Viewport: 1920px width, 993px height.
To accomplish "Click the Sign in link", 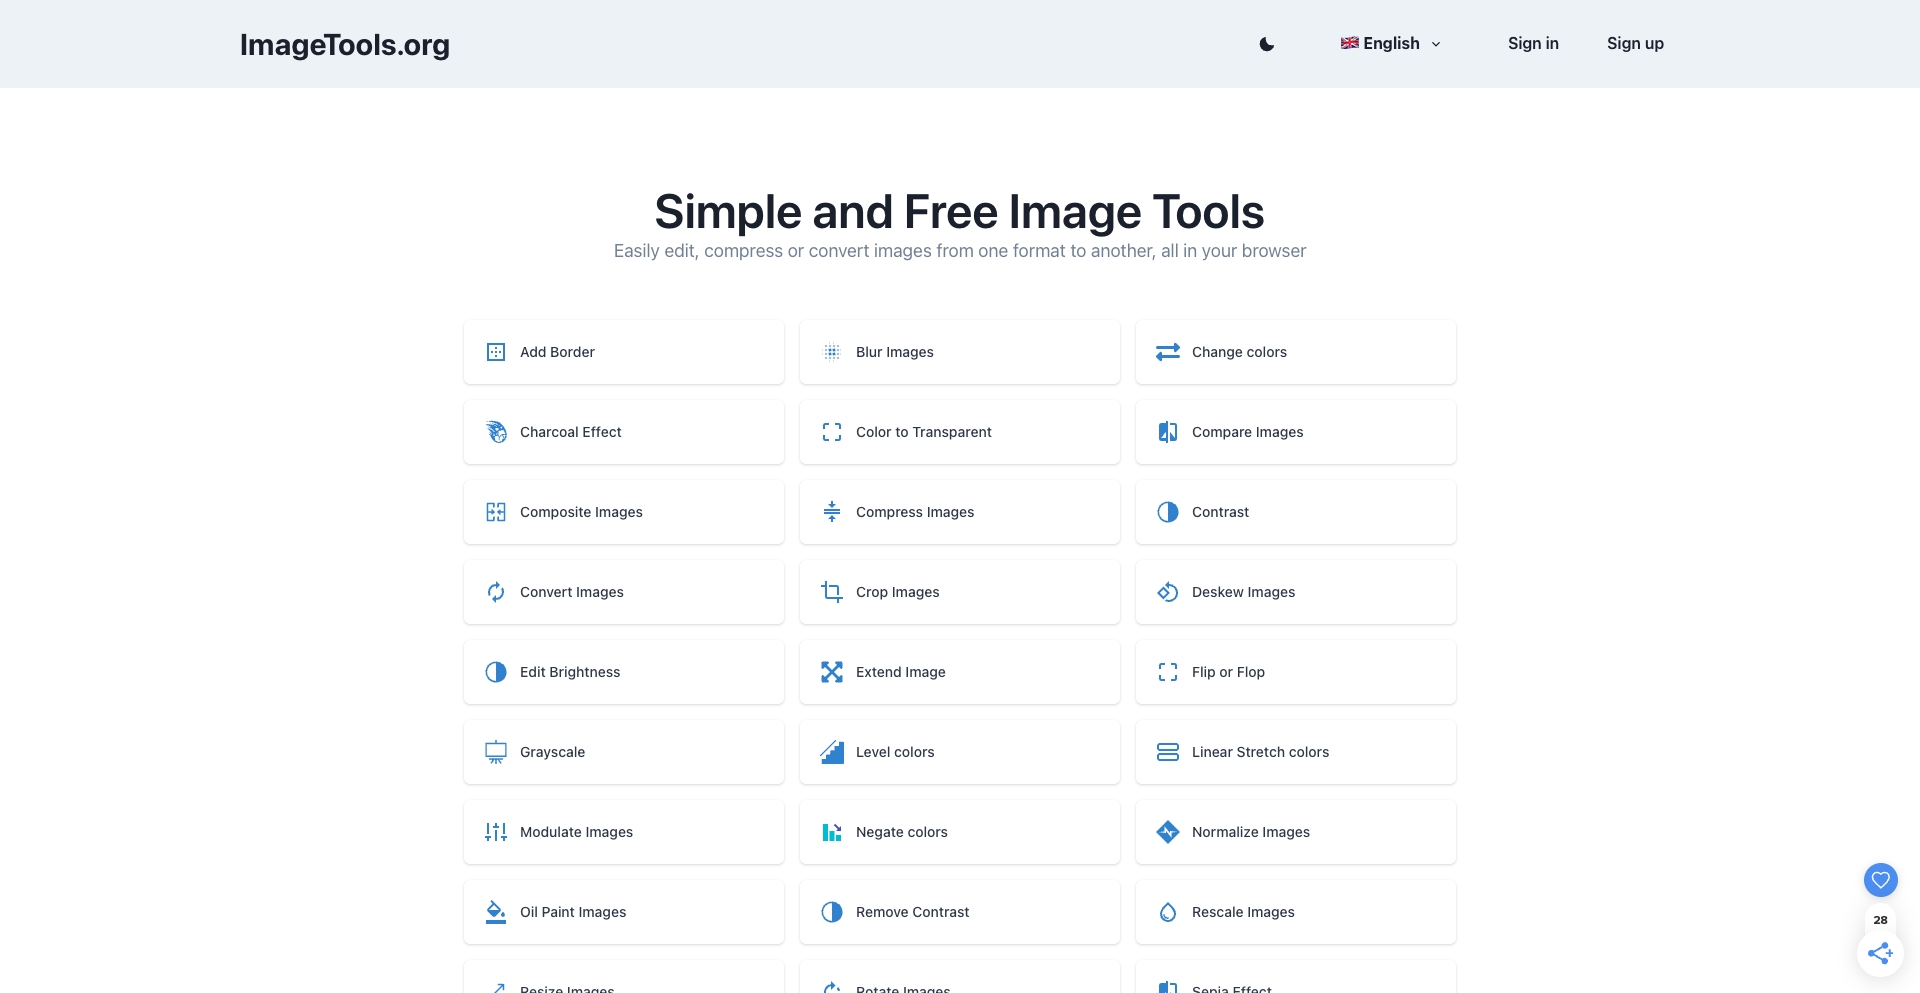I will pyautogui.click(x=1533, y=43).
